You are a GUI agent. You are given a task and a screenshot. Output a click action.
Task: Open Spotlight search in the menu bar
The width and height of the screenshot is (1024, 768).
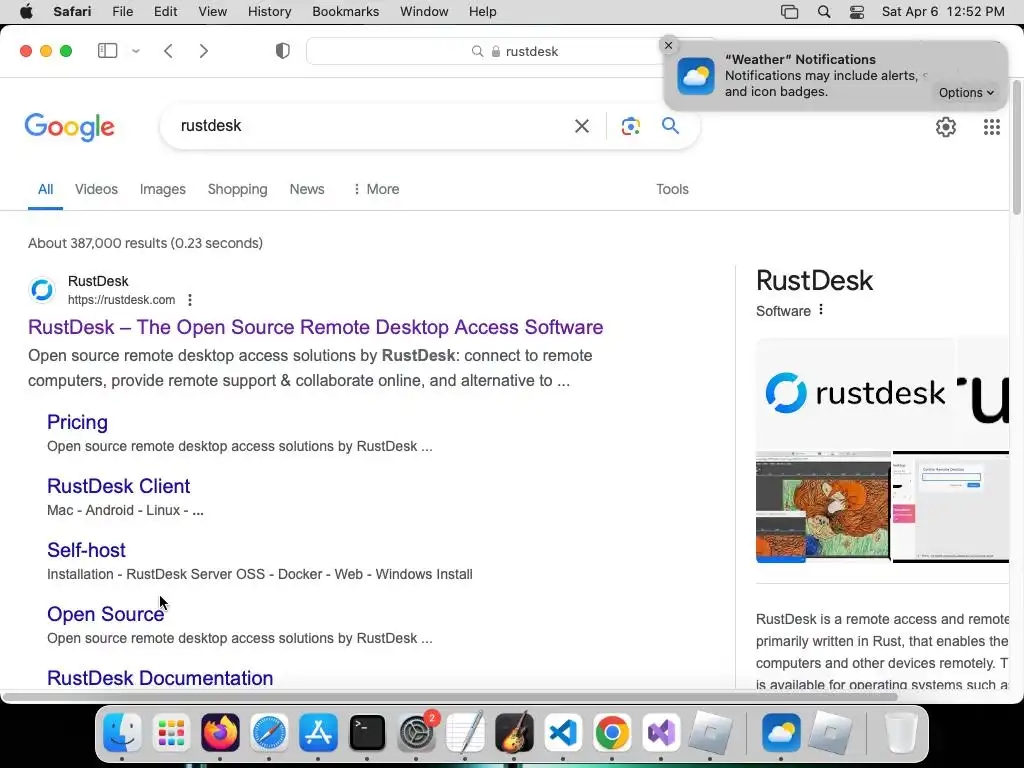(x=824, y=12)
